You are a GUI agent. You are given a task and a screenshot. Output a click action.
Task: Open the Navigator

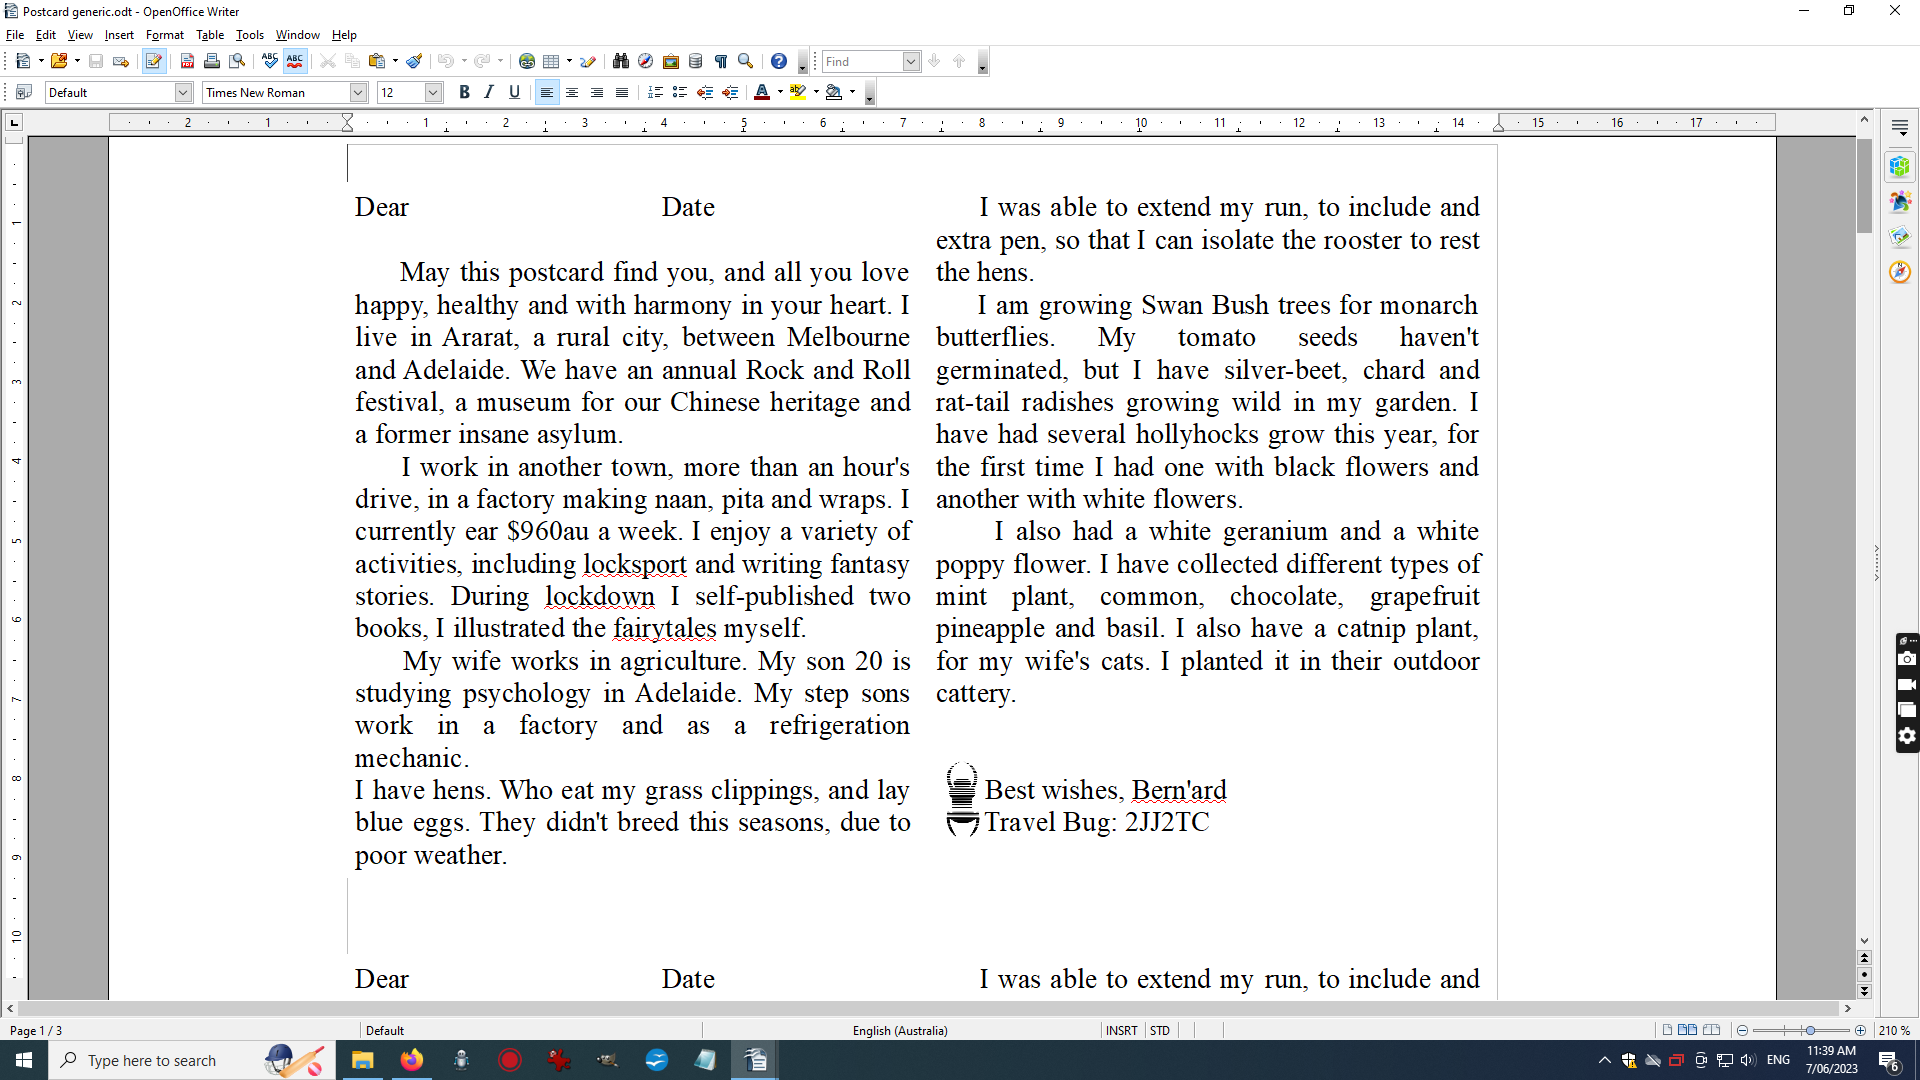coord(646,61)
